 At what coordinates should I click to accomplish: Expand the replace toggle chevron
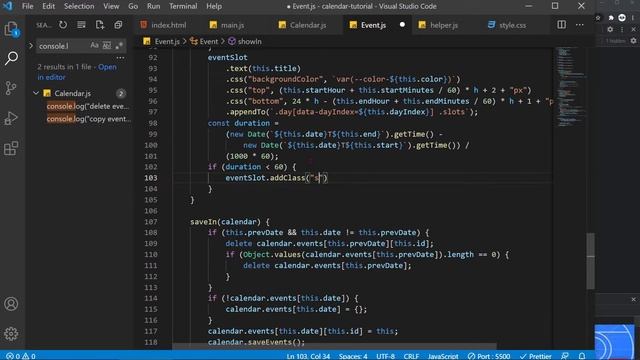[31, 46]
